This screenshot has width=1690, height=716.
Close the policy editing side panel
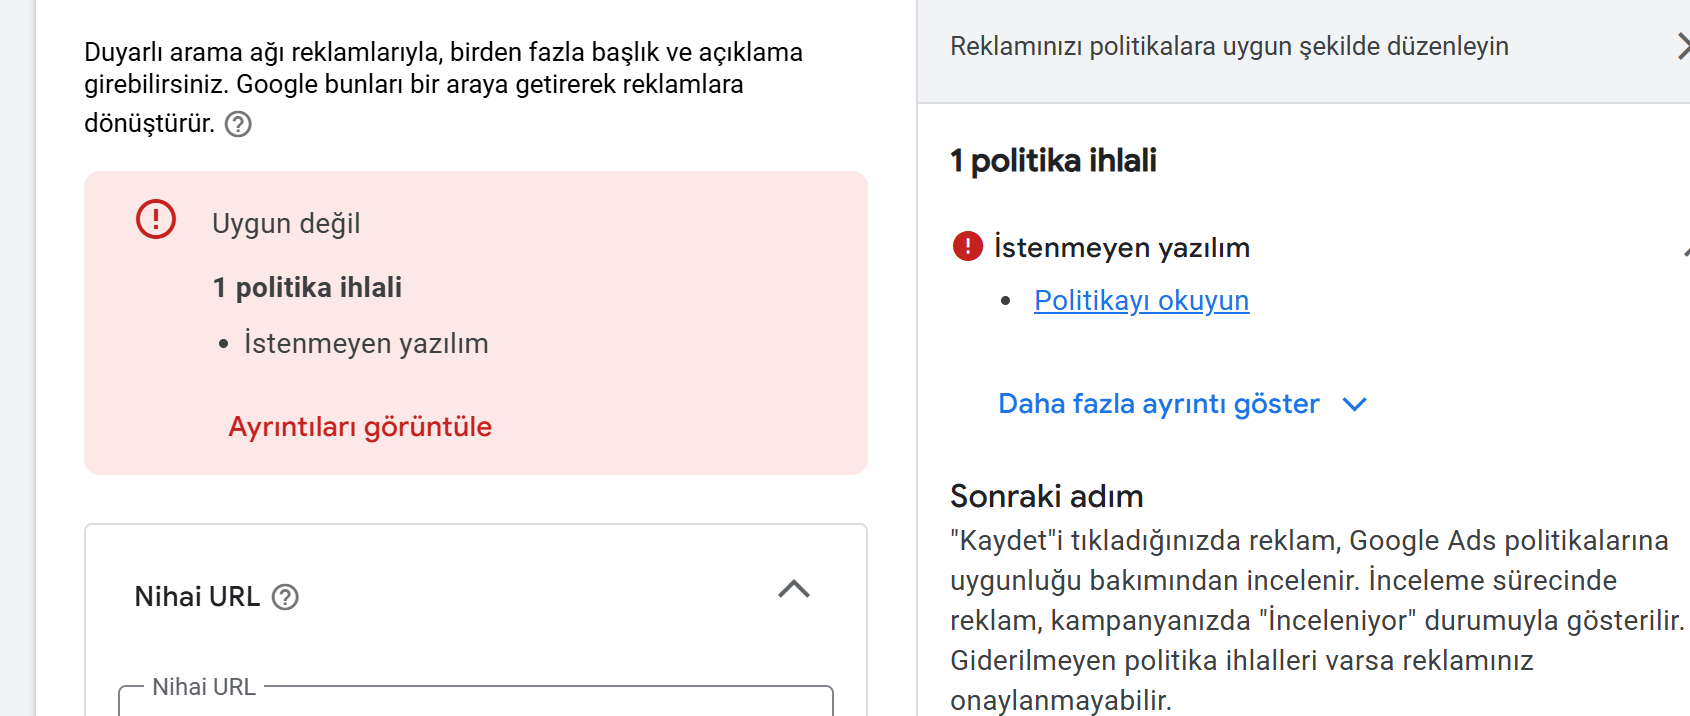point(1683,46)
